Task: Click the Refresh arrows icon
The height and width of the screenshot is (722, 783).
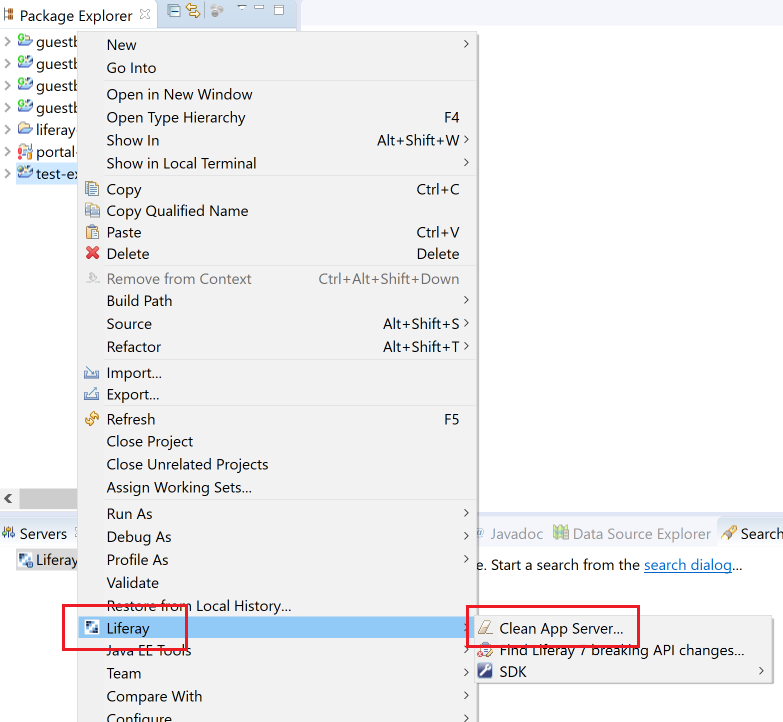Action: 92,419
